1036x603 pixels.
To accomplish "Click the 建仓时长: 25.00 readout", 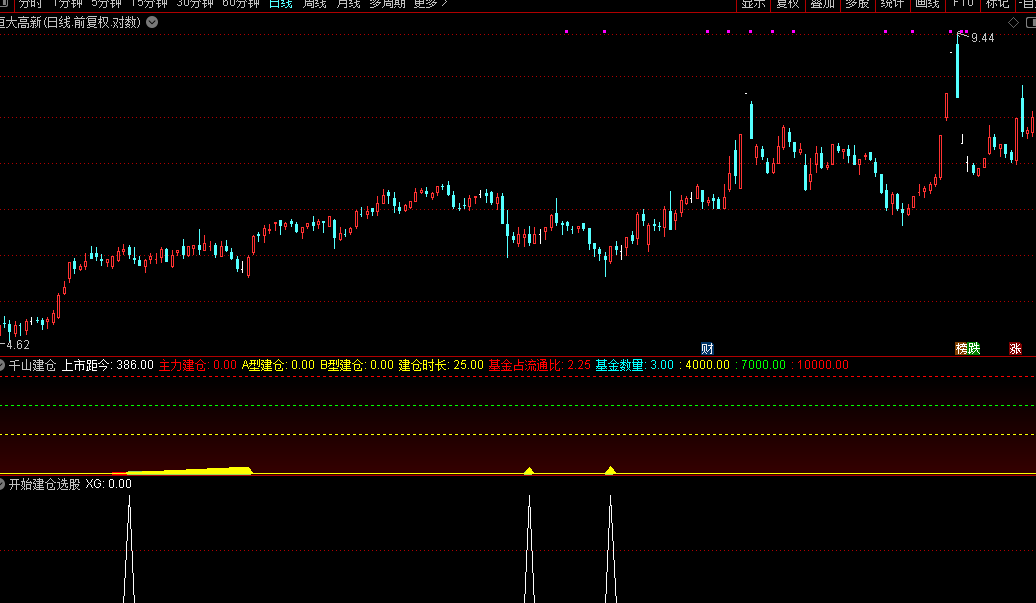I will tap(441, 365).
